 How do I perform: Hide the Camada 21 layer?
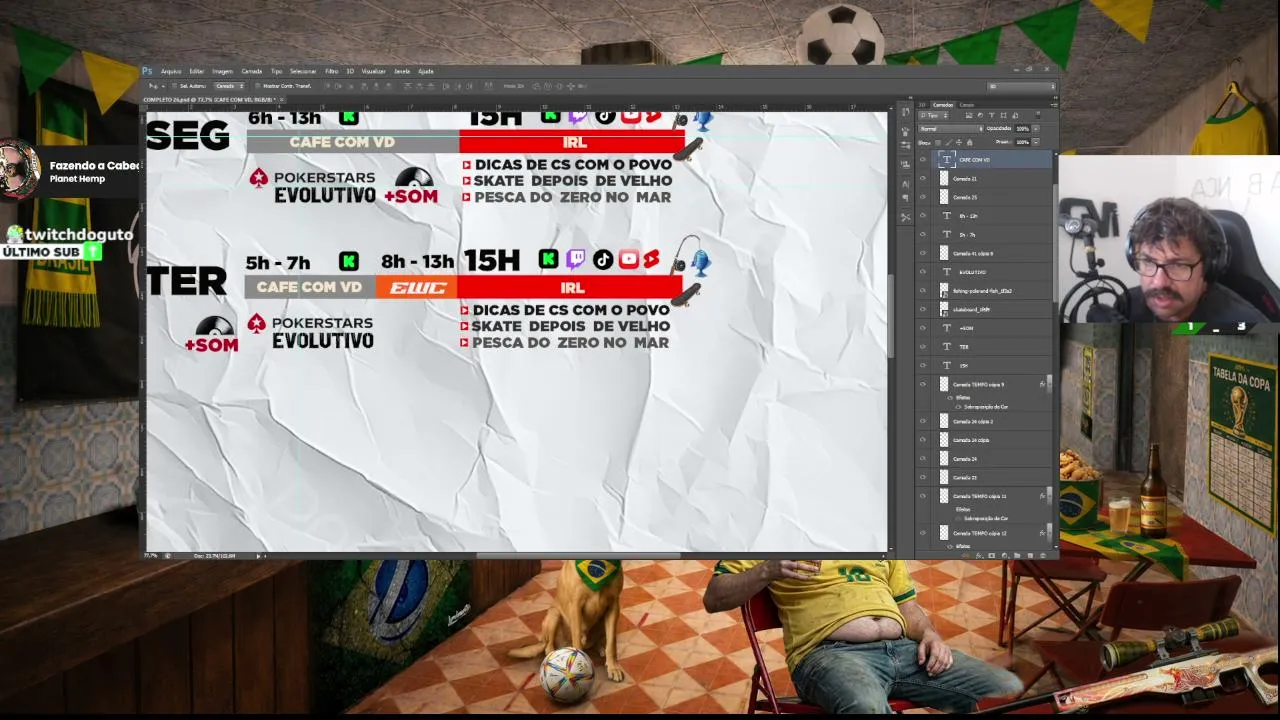click(923, 179)
